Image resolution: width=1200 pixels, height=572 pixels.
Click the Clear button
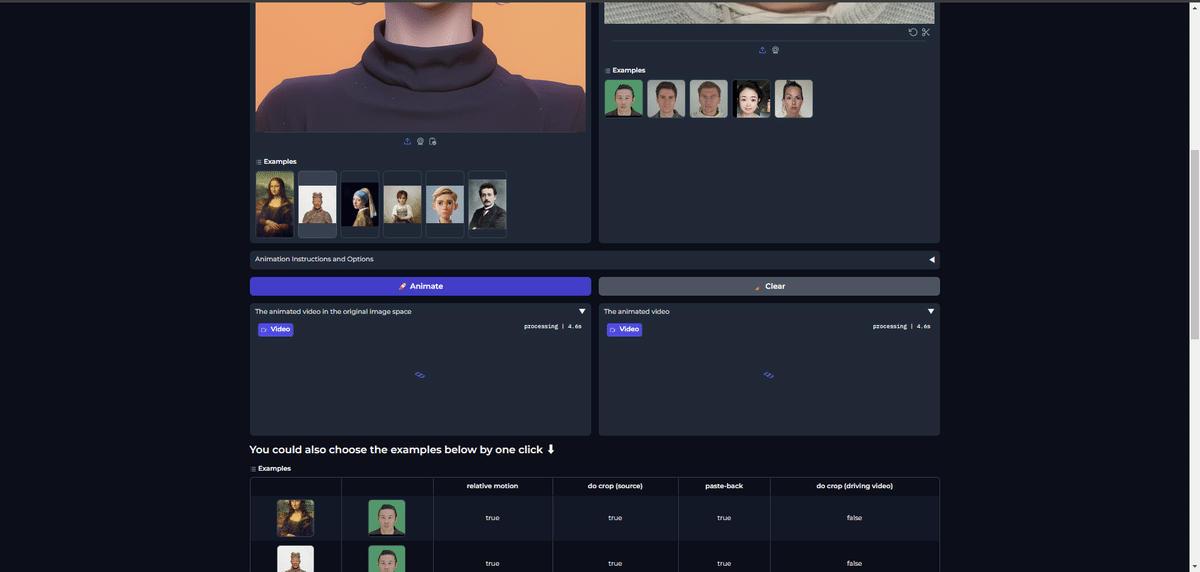pos(769,286)
